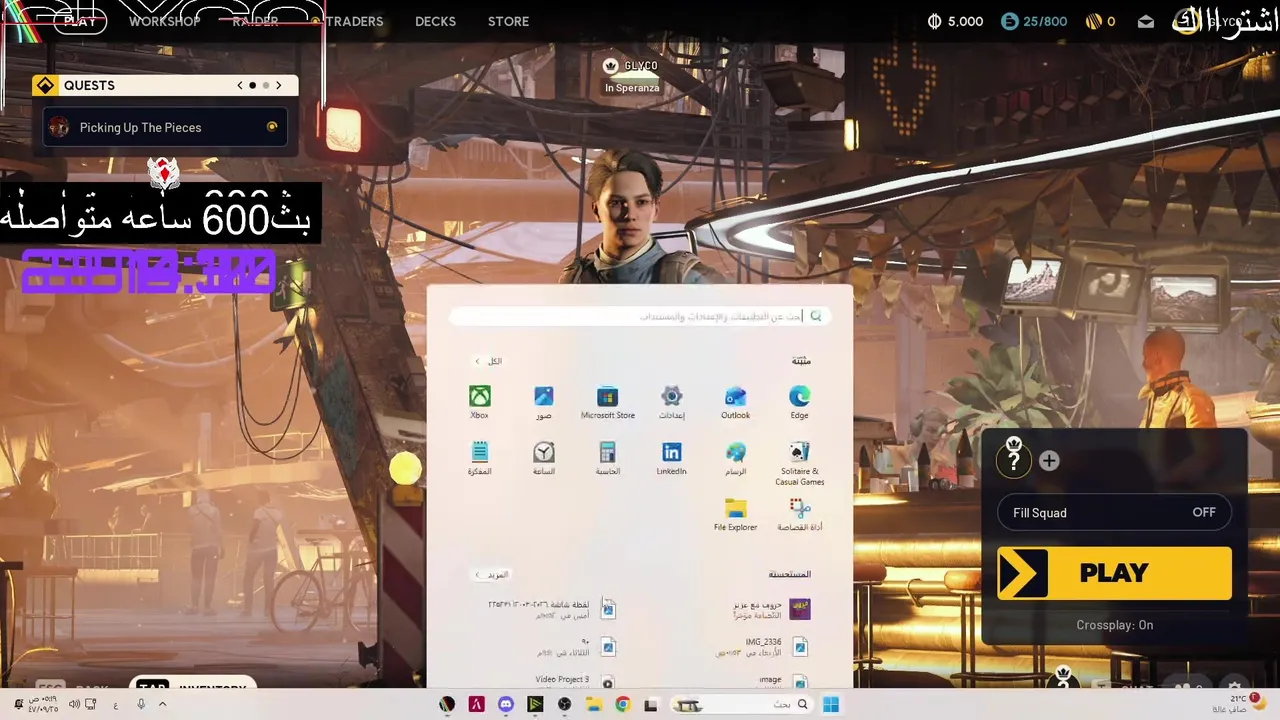Image resolution: width=1280 pixels, height=720 pixels.
Task: Open the taskbar File Explorer folder icon
Action: pyautogui.click(x=593, y=704)
